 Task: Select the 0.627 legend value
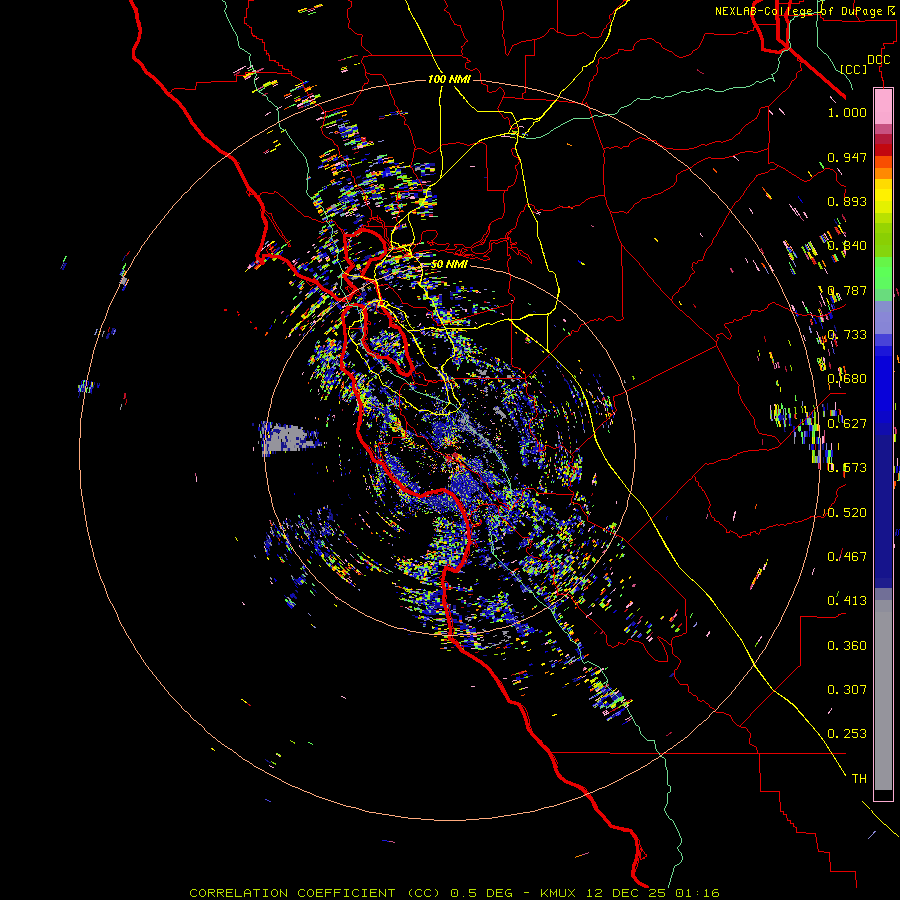[x=847, y=423]
